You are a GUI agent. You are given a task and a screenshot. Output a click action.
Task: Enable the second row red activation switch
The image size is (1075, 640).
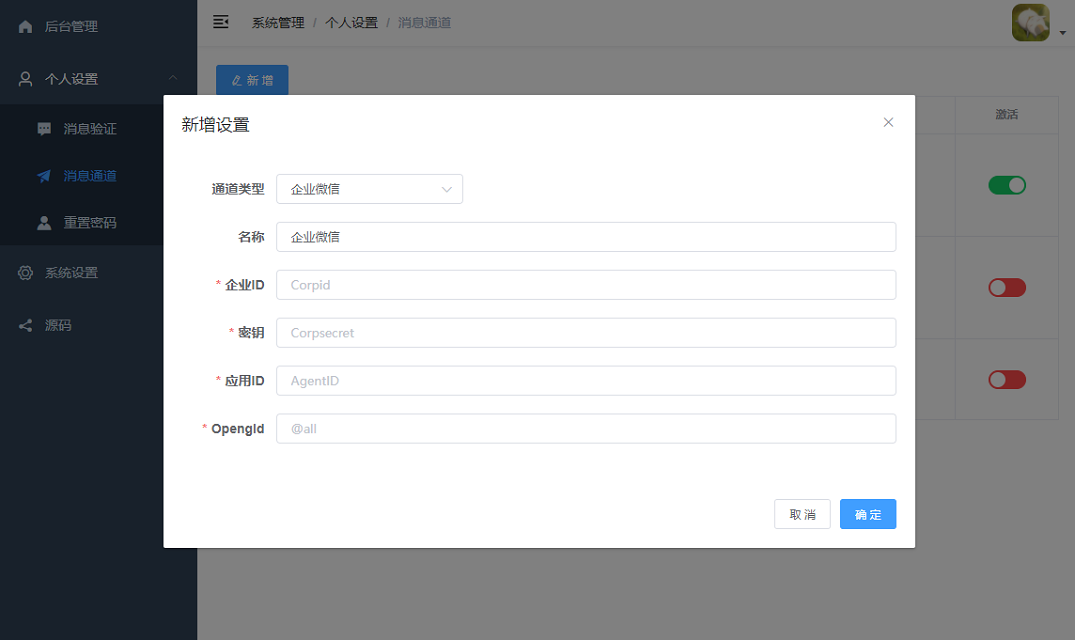pos(1006,288)
